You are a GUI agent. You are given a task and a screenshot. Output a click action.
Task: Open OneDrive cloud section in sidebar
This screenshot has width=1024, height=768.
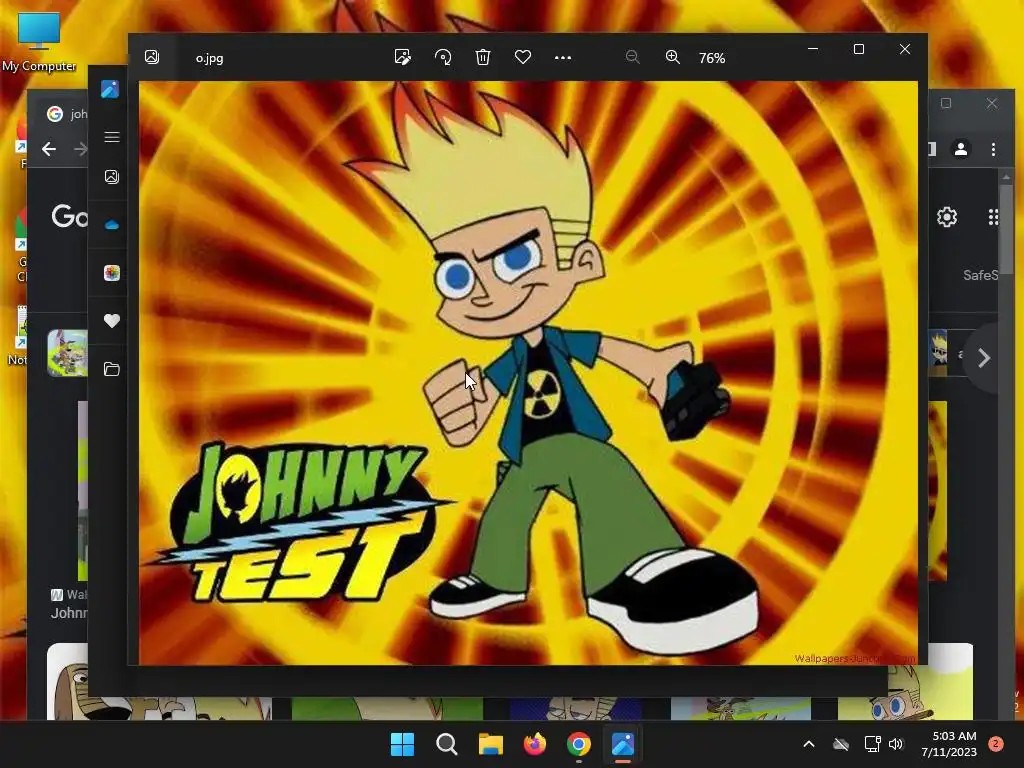coord(112,225)
